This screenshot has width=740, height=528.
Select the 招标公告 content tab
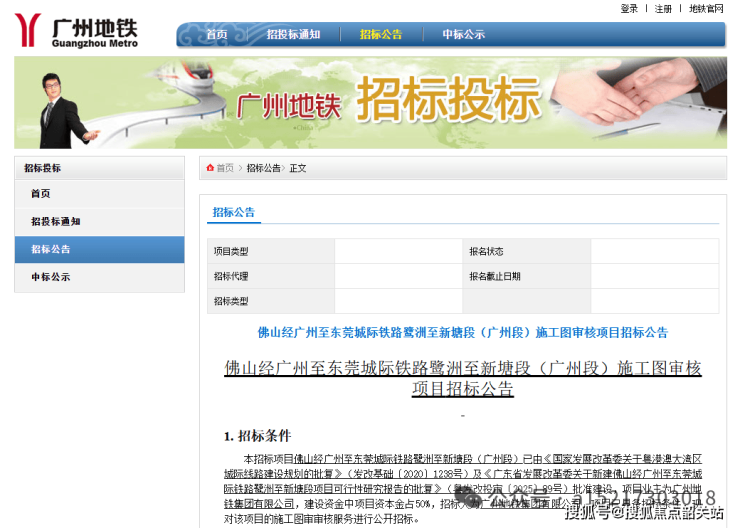[x=234, y=212]
